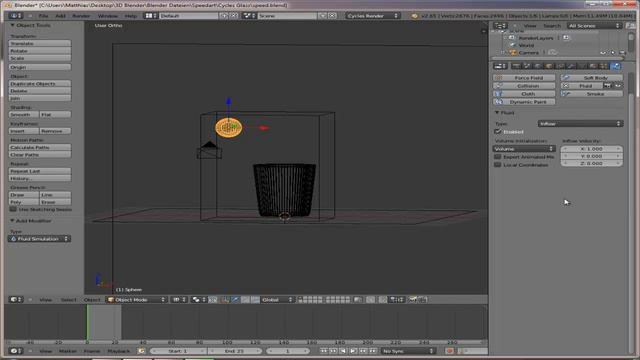The height and width of the screenshot is (360, 640).
Task: Toggle Camera visibility eye in outliner
Action: tap(603, 53)
